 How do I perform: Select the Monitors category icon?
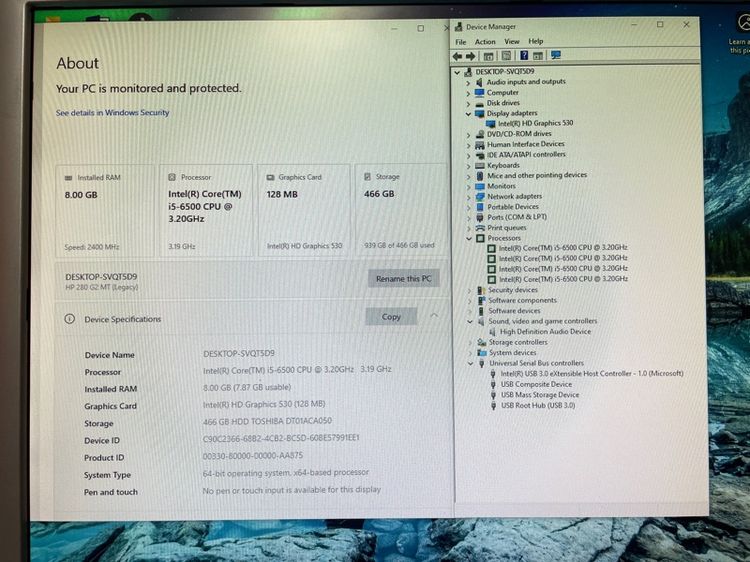(480, 187)
